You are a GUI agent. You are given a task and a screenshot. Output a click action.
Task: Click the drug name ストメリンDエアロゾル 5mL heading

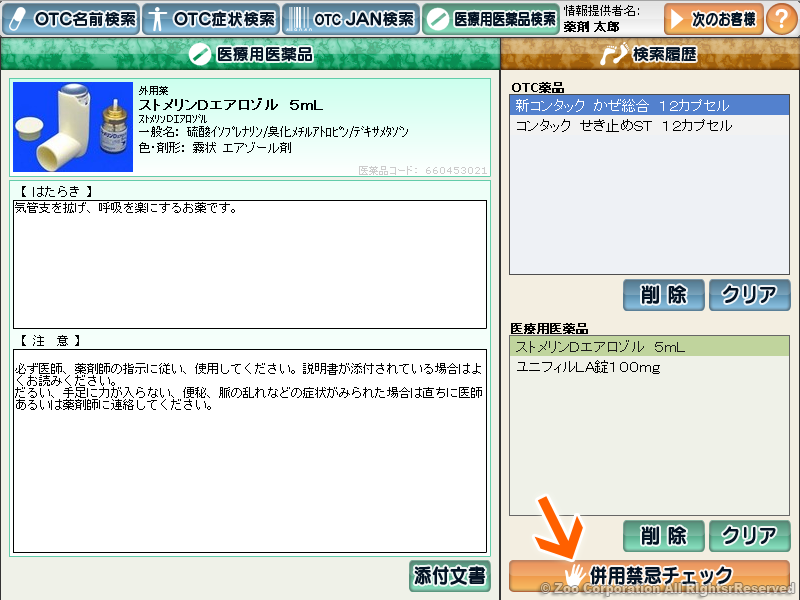(231, 105)
